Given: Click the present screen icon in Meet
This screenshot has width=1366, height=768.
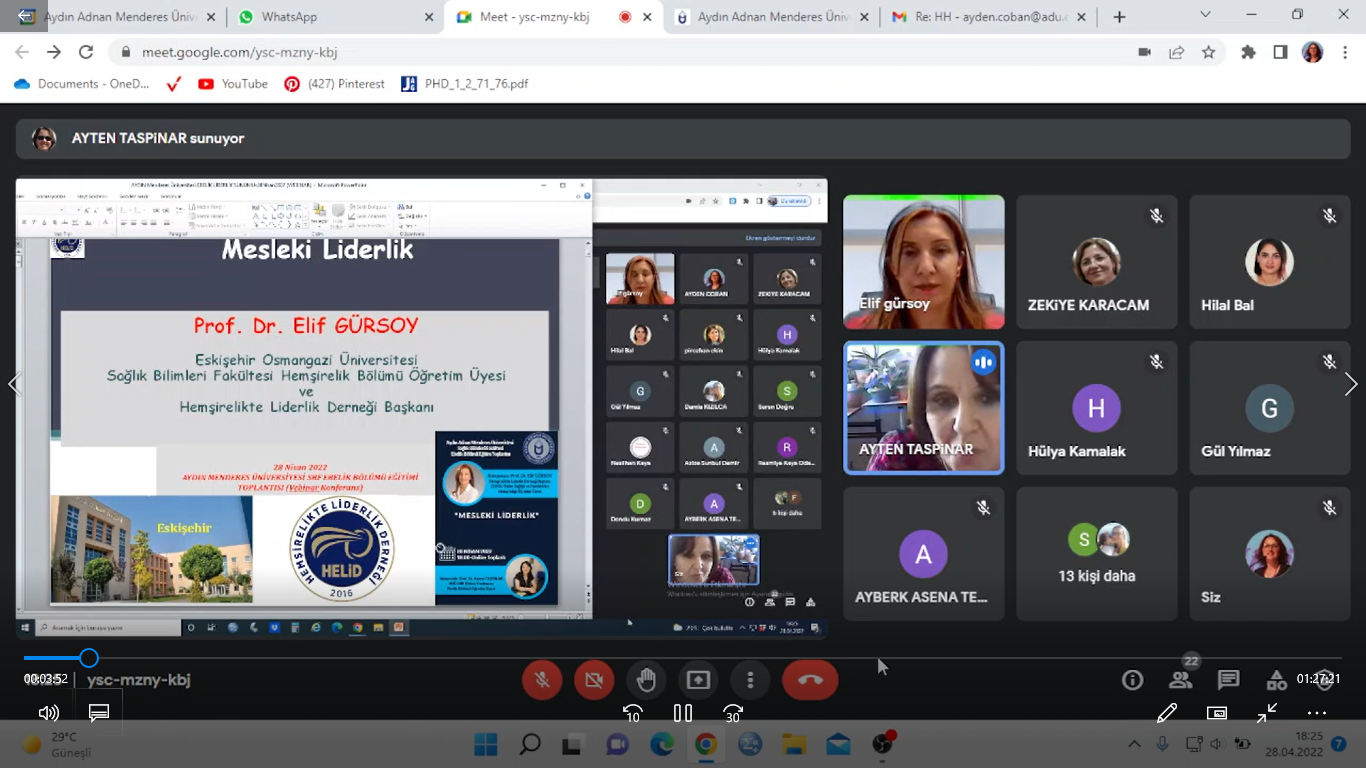Looking at the screenshot, I should tap(698, 680).
